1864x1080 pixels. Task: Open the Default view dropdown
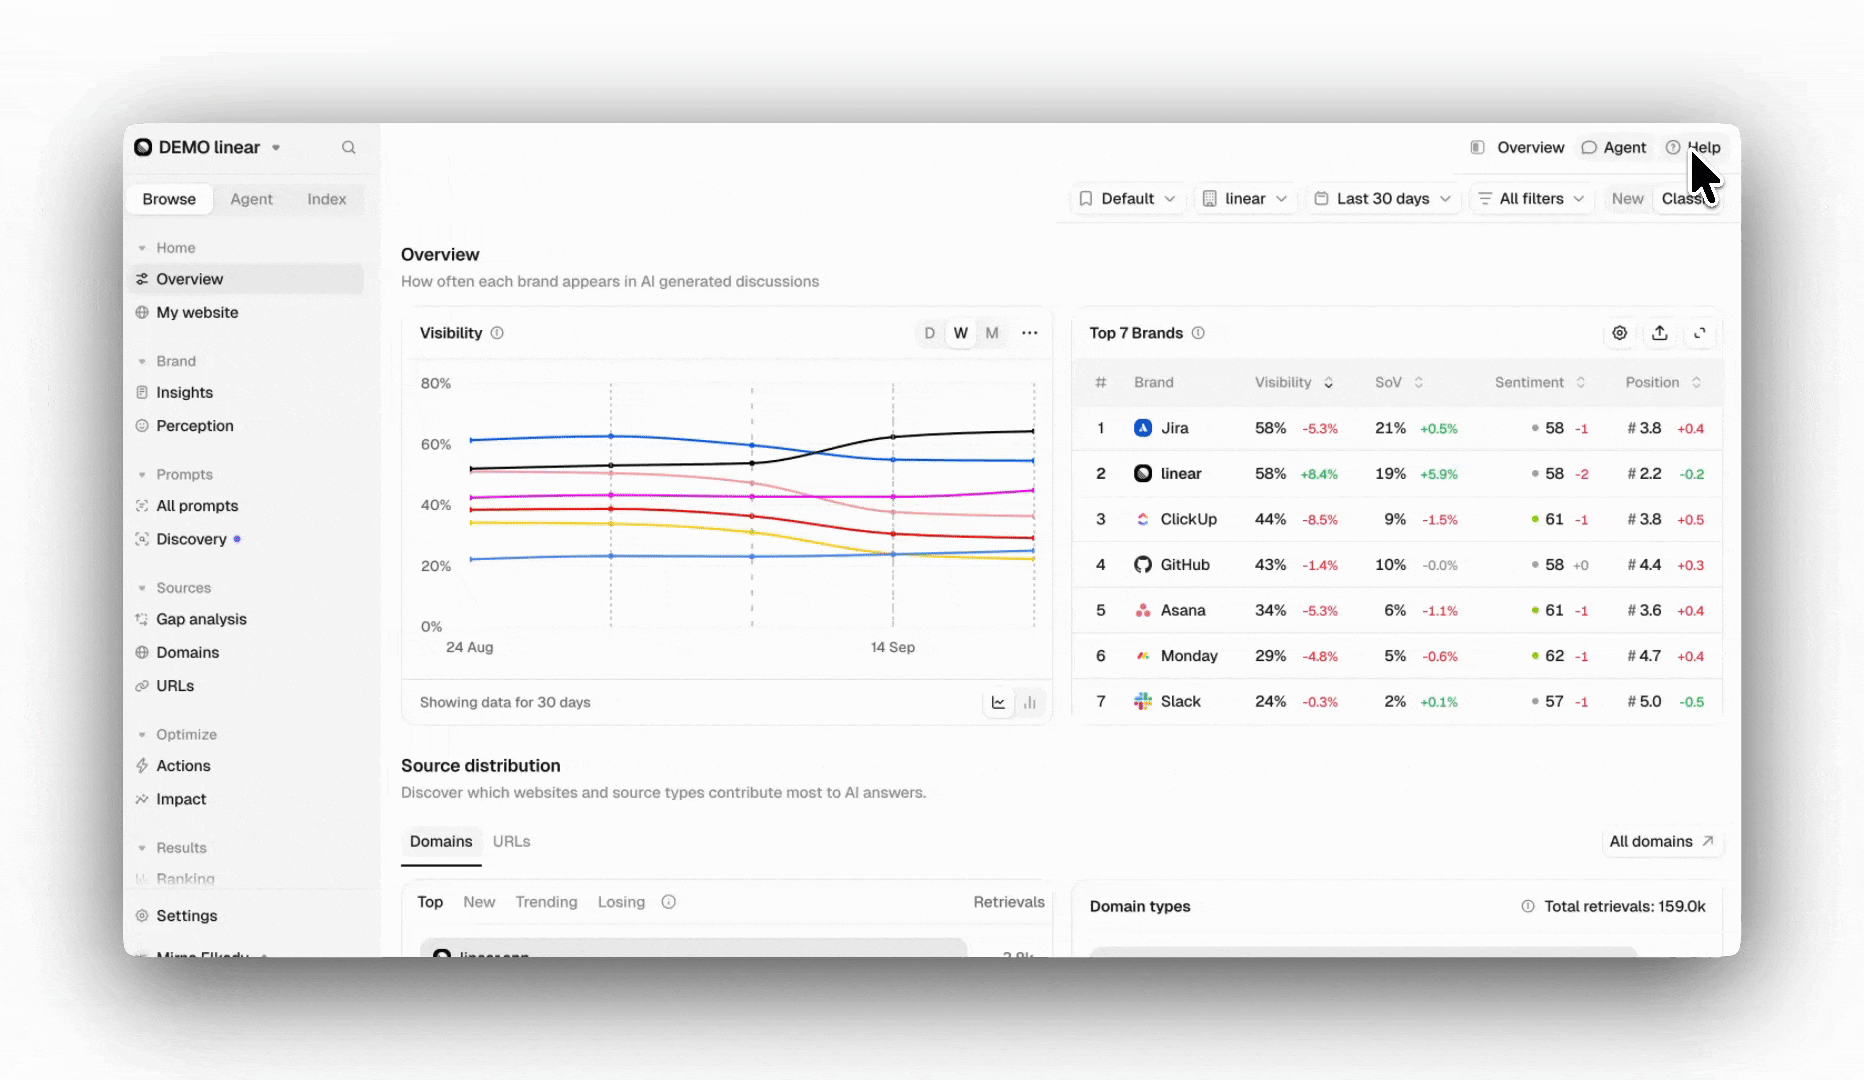1127,199
